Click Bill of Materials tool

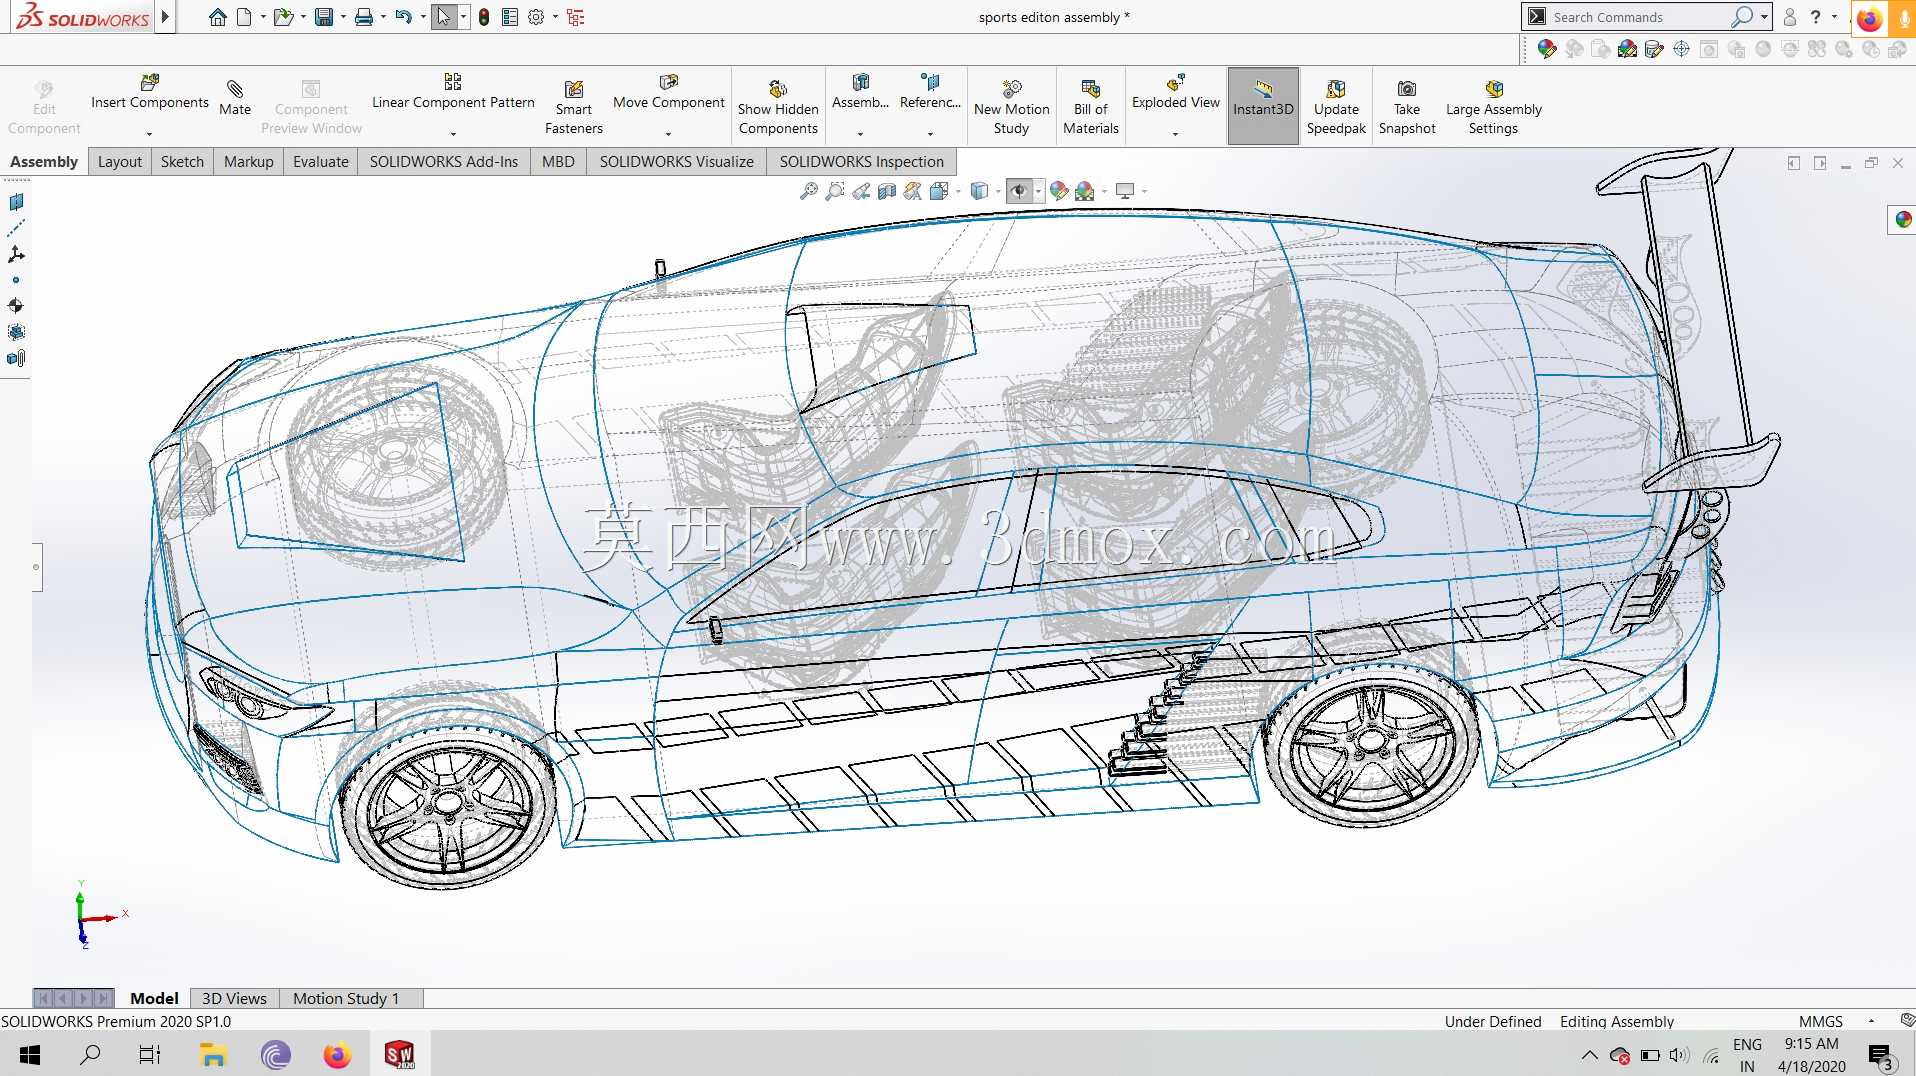(x=1091, y=107)
